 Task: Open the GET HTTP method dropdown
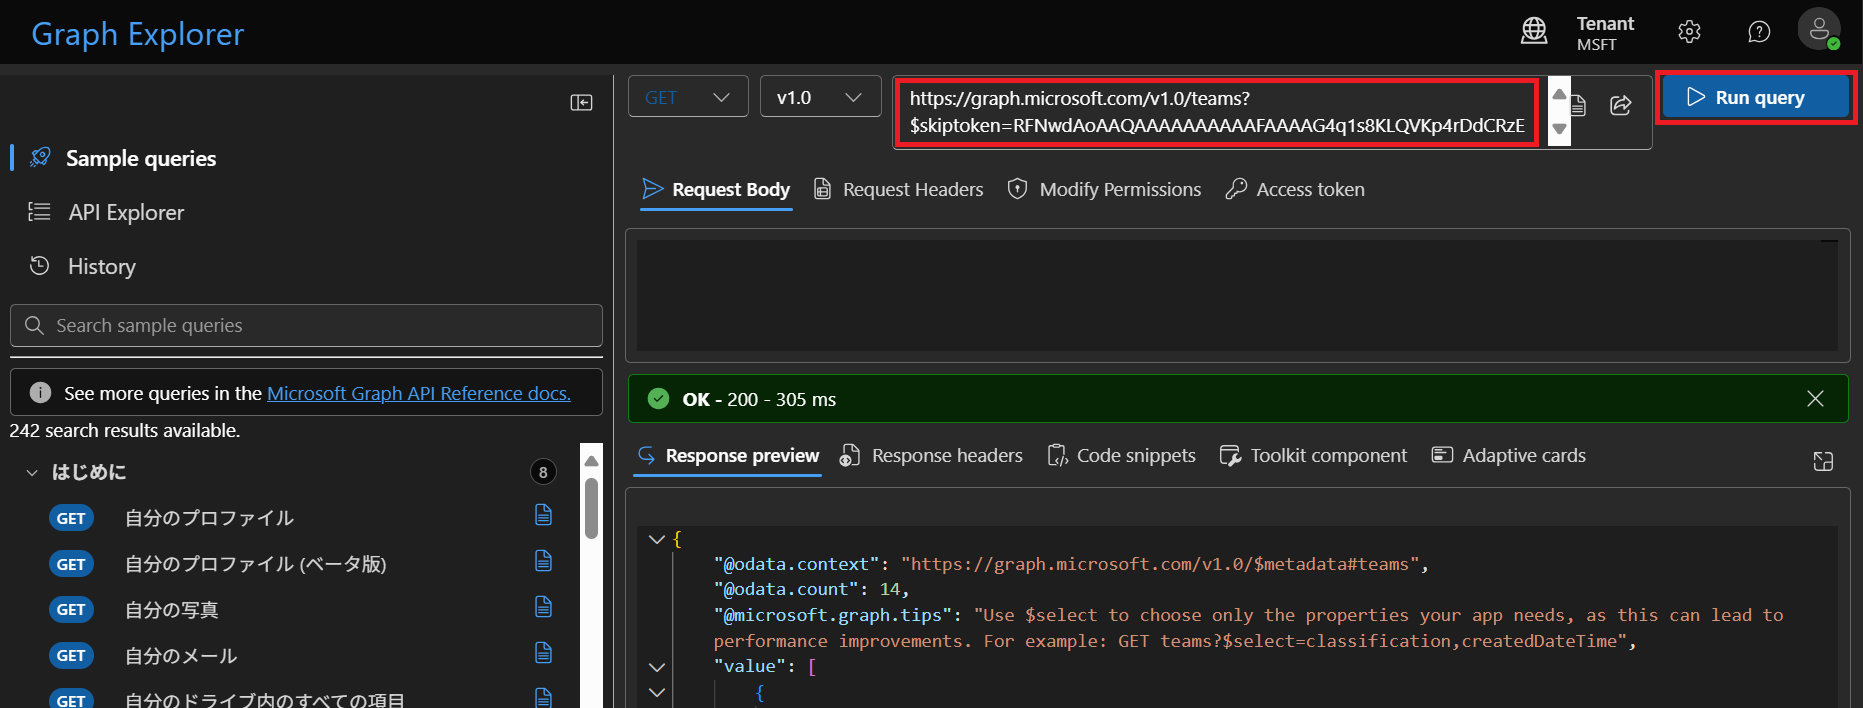pyautogui.click(x=687, y=97)
